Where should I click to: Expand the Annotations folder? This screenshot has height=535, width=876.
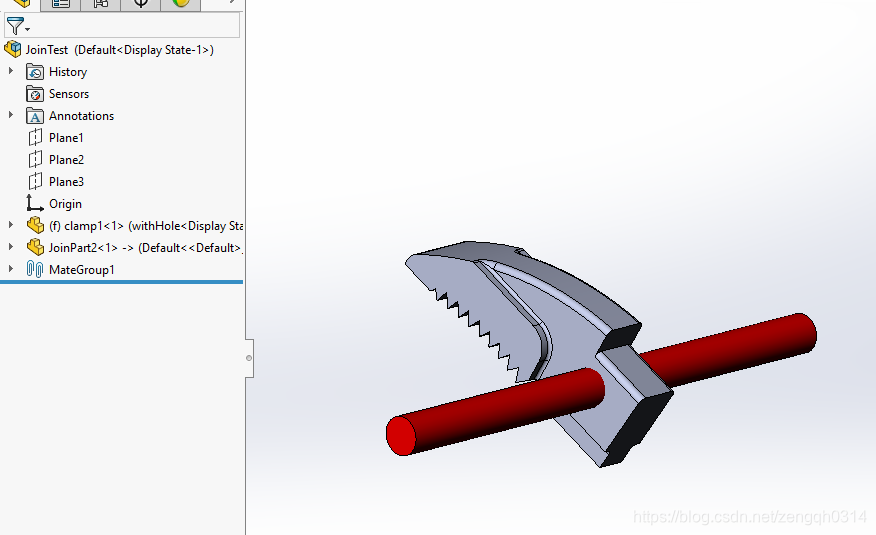click(11, 114)
